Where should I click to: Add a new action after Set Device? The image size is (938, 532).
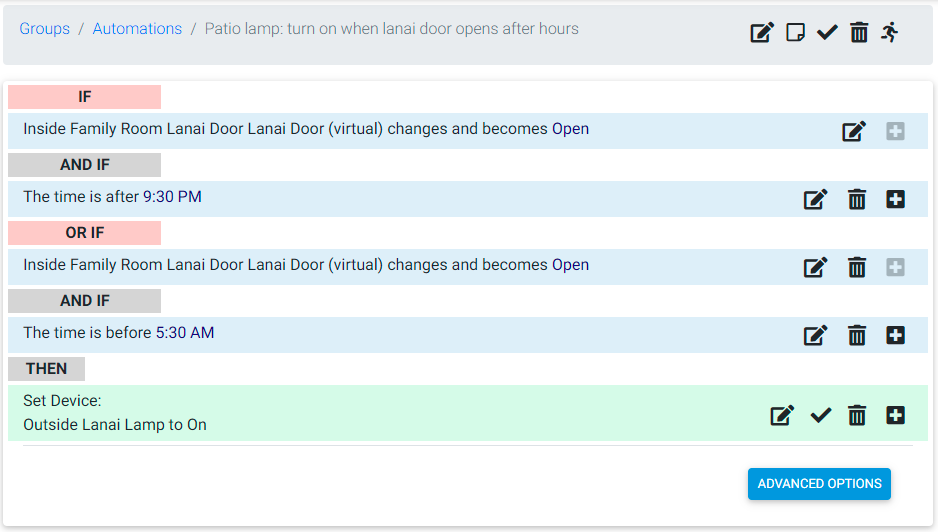pyautogui.click(x=895, y=415)
